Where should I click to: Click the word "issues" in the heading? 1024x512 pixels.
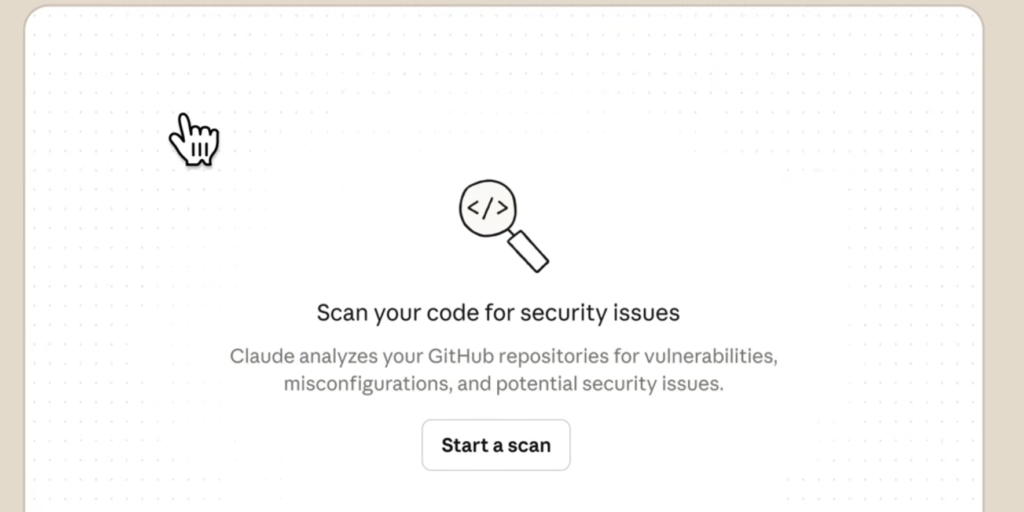(649, 313)
